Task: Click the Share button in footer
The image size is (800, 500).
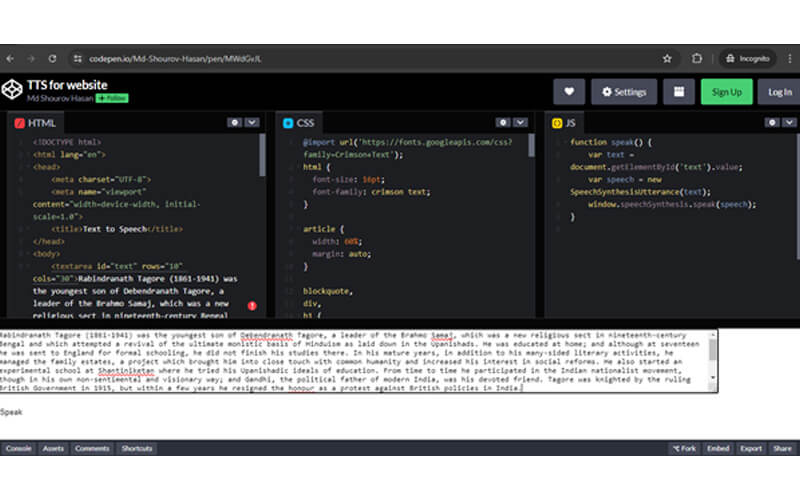Action: pyautogui.click(x=782, y=448)
